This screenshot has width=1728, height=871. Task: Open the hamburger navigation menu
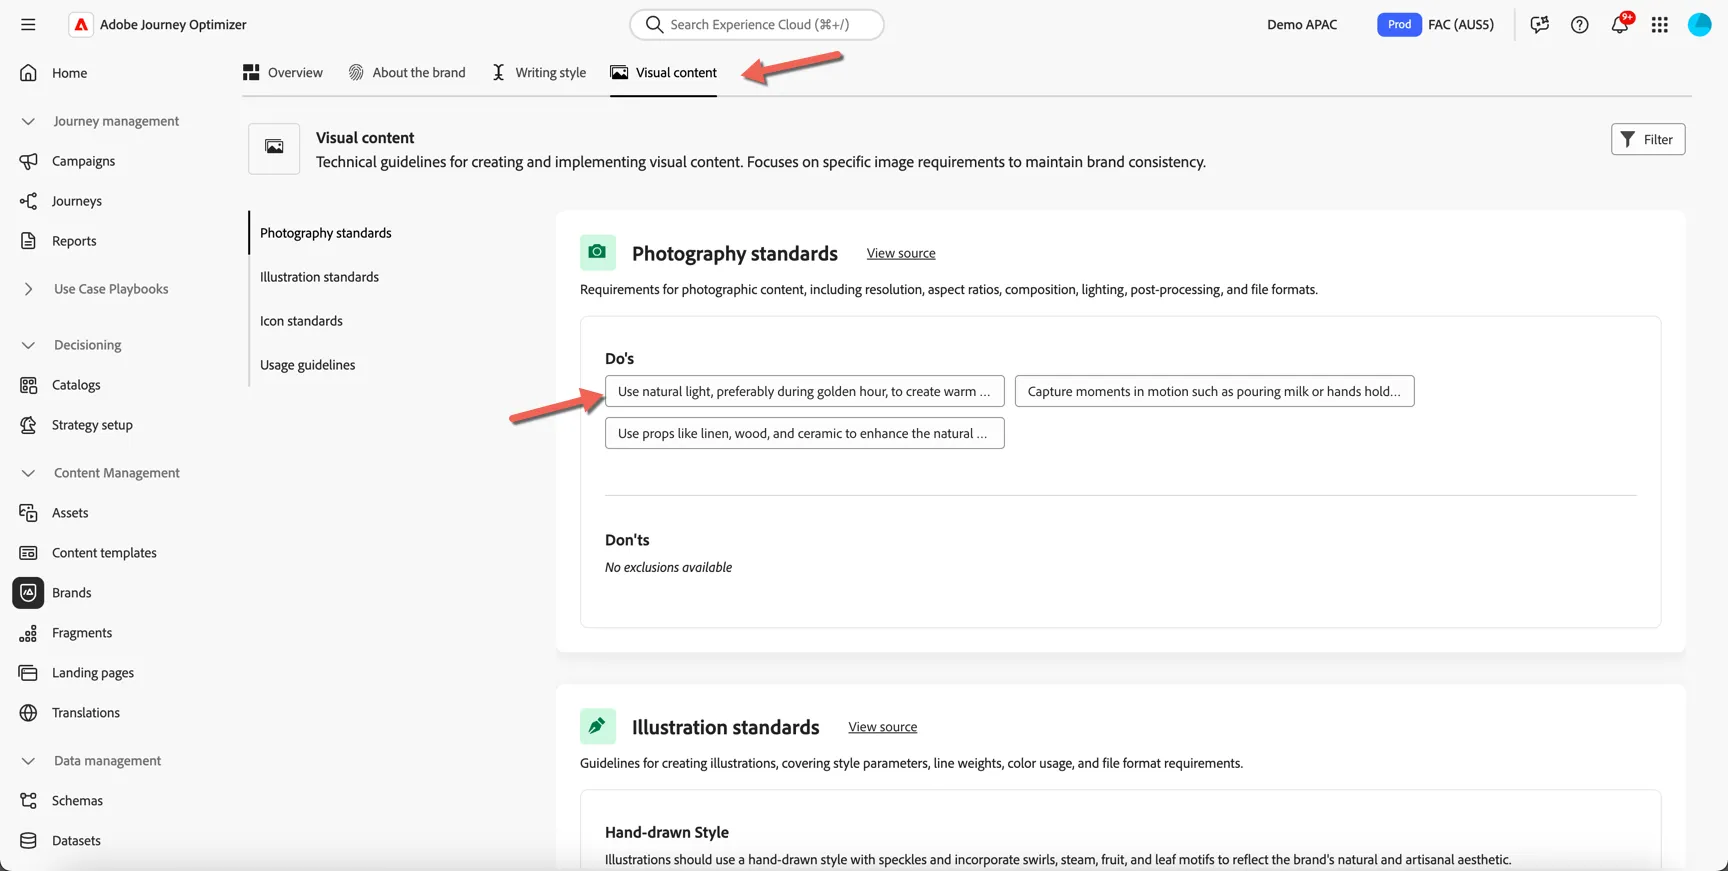[x=28, y=24]
